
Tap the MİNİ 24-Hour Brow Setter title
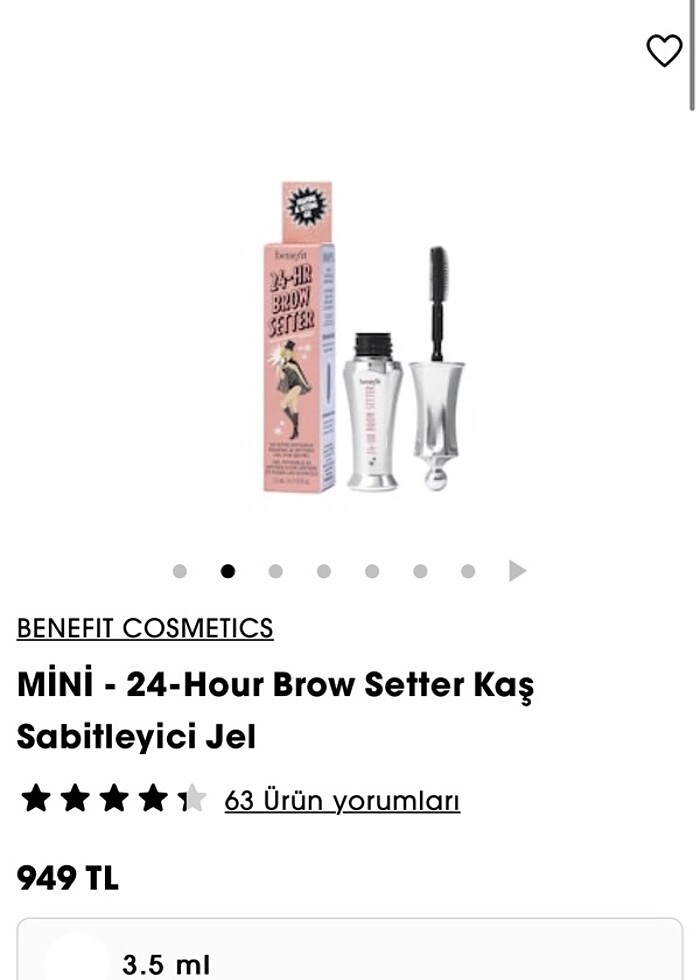tap(276, 709)
